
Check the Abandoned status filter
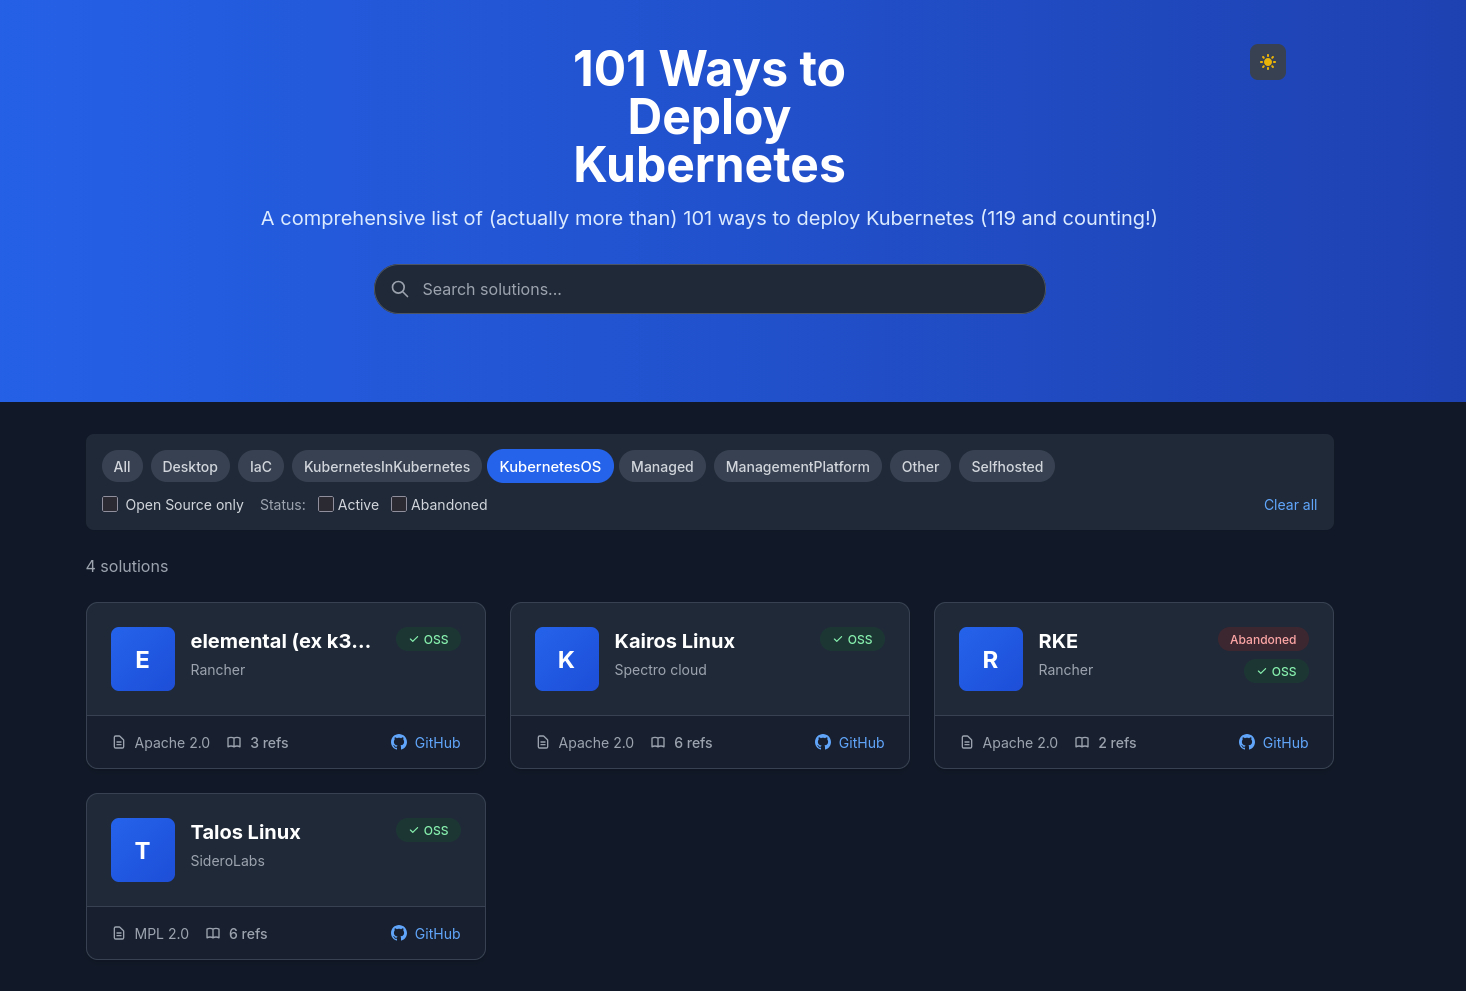(399, 504)
